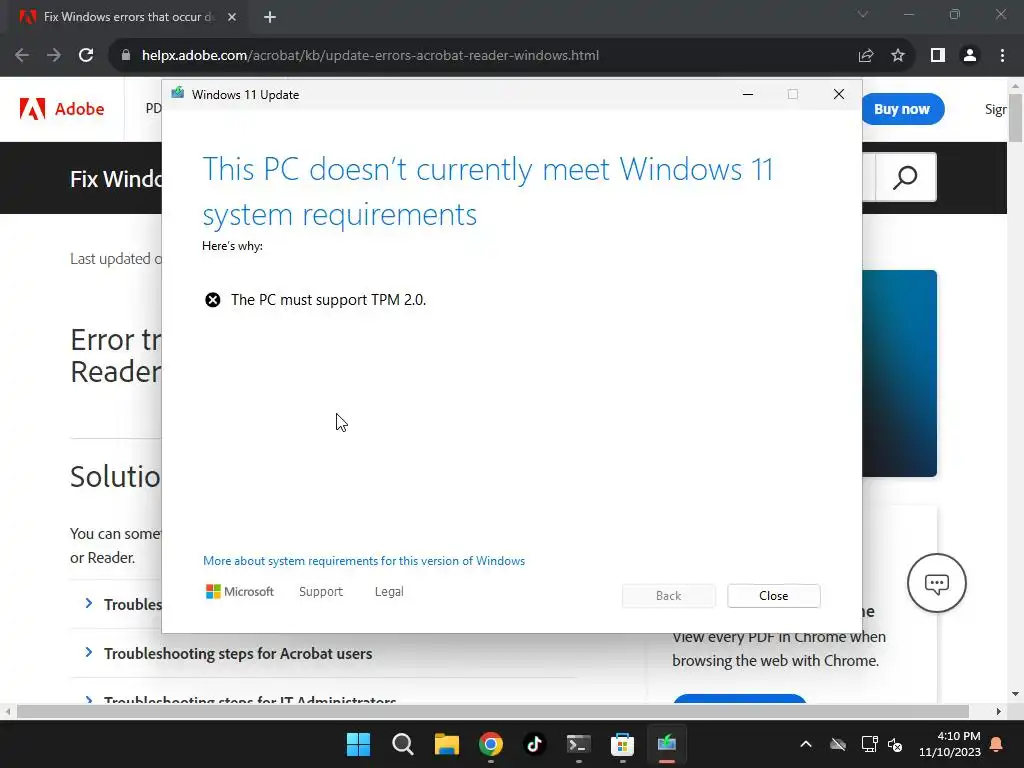Click Sign in on Adobe header

995,109
